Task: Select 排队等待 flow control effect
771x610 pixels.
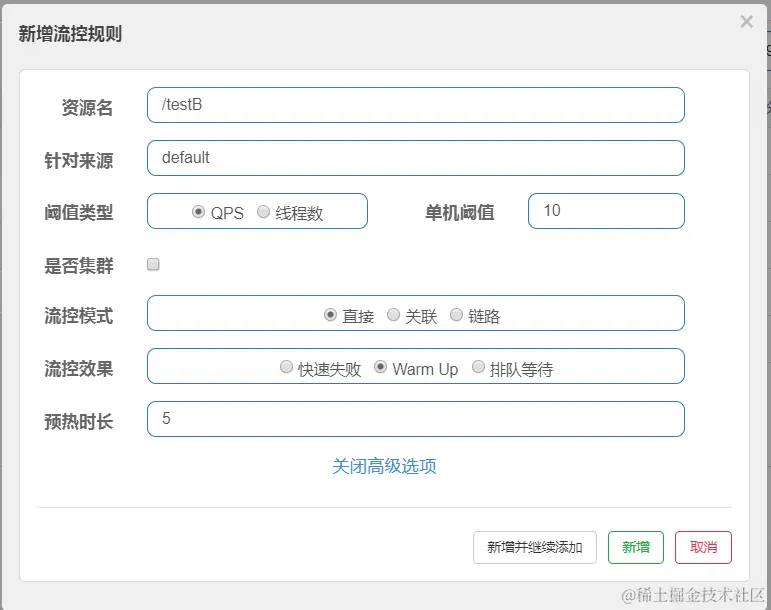Action: 478,367
